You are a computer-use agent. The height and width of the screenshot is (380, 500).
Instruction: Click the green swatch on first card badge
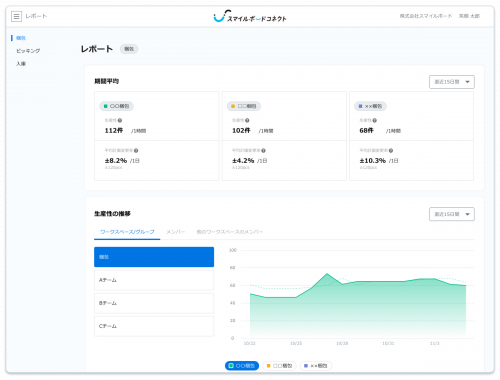106,106
